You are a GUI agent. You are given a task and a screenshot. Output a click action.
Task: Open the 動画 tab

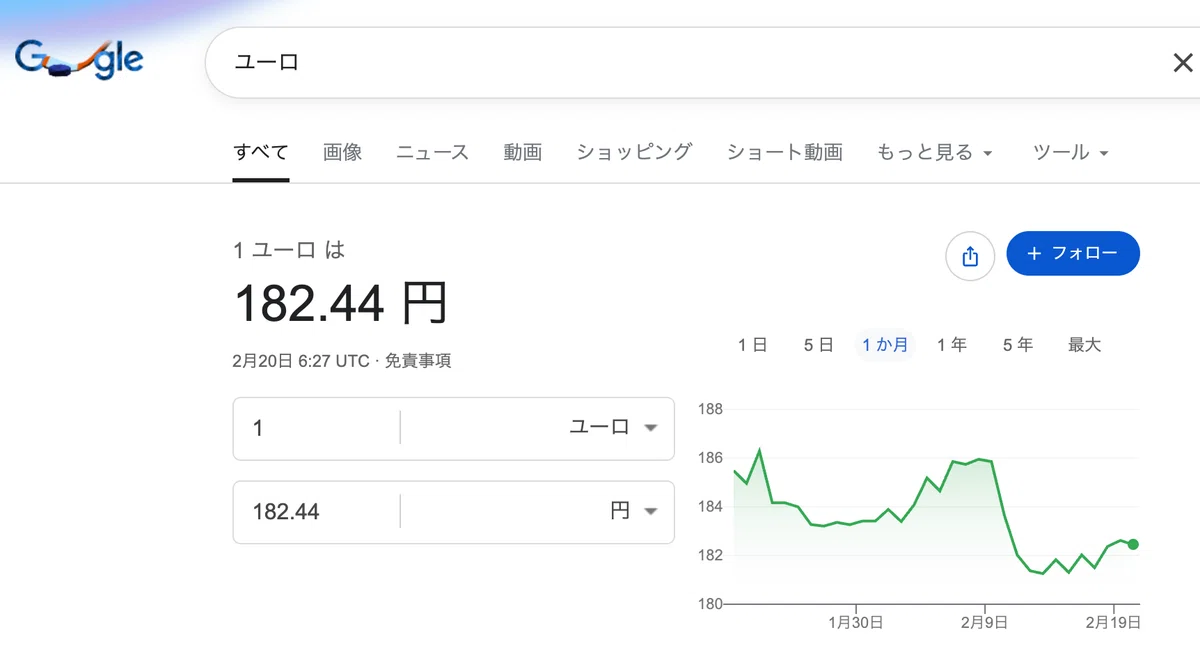[523, 153]
